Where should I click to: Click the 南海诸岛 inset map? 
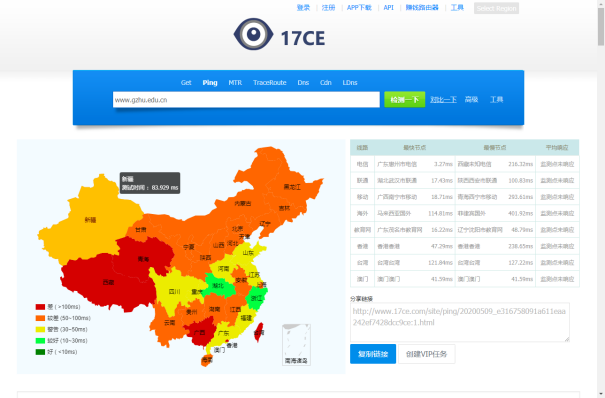point(296,345)
